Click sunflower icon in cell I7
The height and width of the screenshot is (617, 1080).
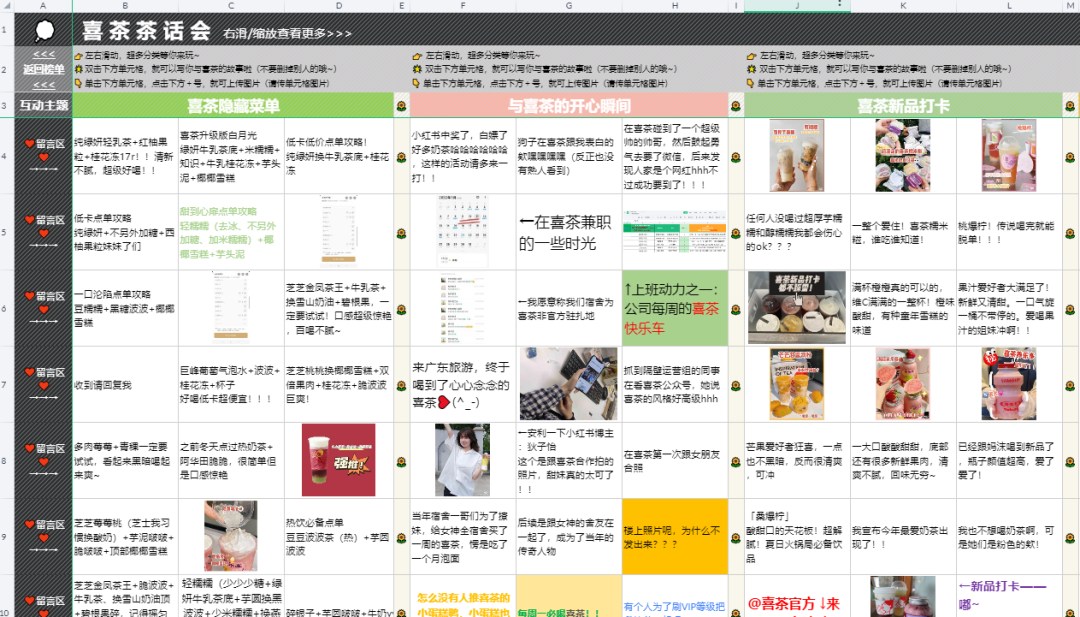(x=736, y=385)
